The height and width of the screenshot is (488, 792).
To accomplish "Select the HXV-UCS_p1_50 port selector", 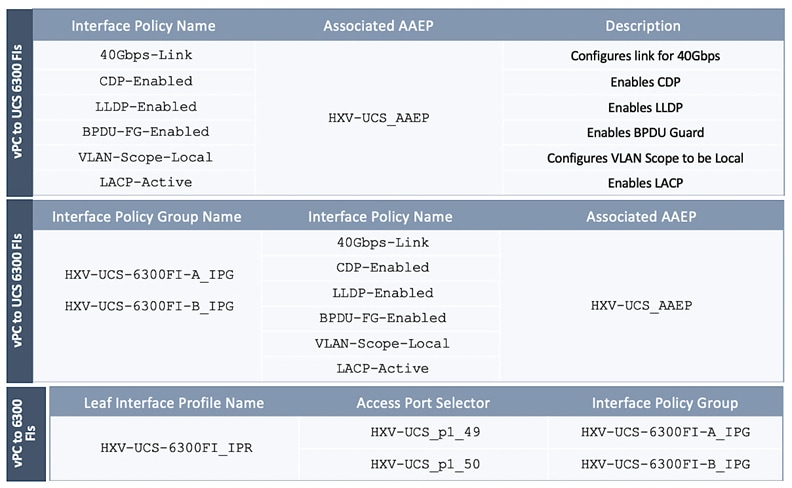I will point(423,464).
